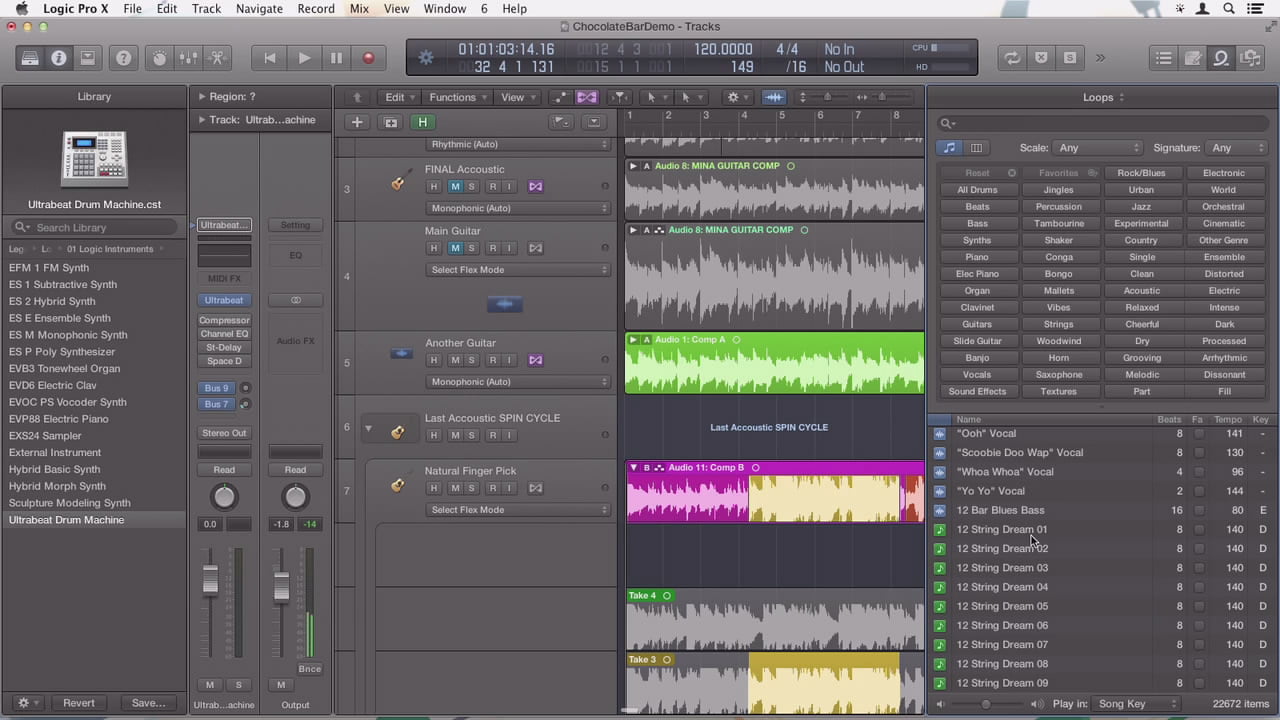
Task: Toggle the green Hide tracks H button
Action: click(x=422, y=122)
